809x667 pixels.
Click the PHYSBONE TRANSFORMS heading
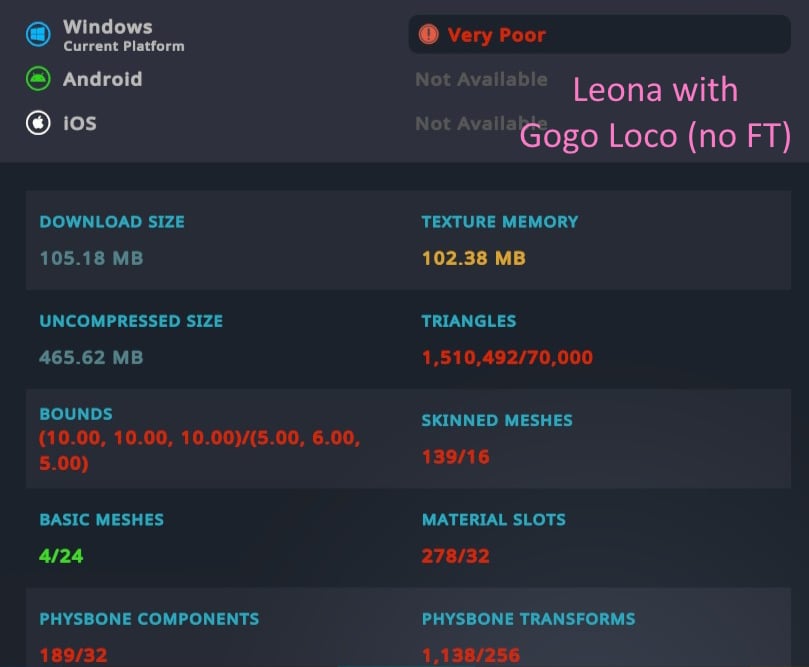coord(528,619)
